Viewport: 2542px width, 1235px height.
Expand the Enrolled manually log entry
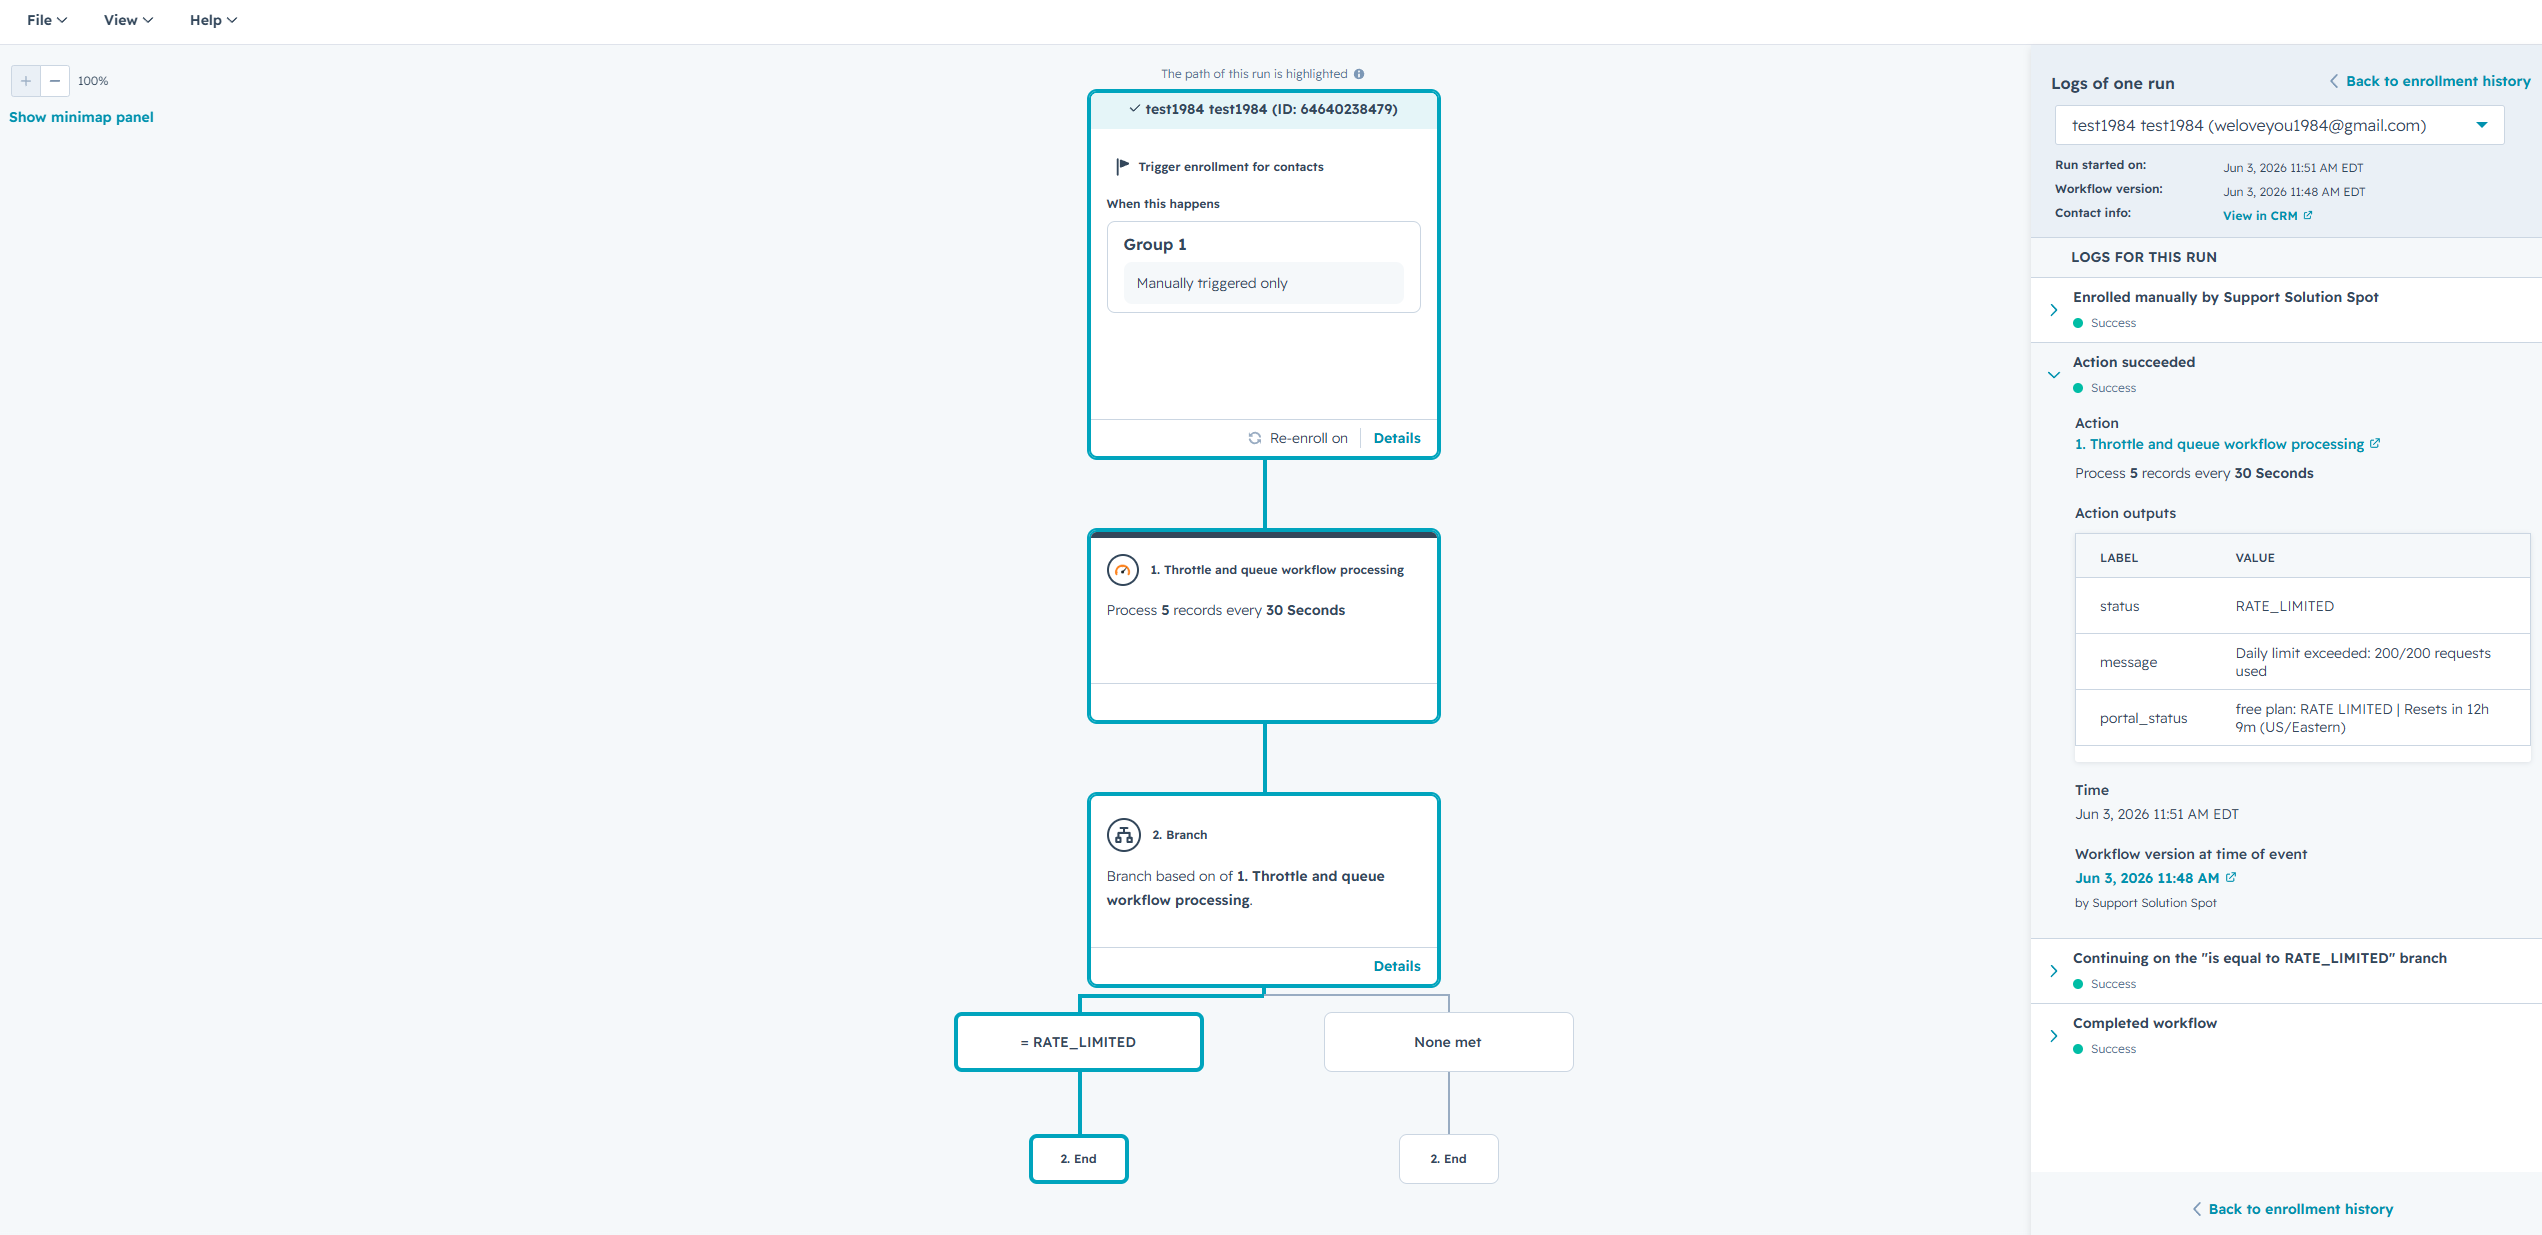2054,310
